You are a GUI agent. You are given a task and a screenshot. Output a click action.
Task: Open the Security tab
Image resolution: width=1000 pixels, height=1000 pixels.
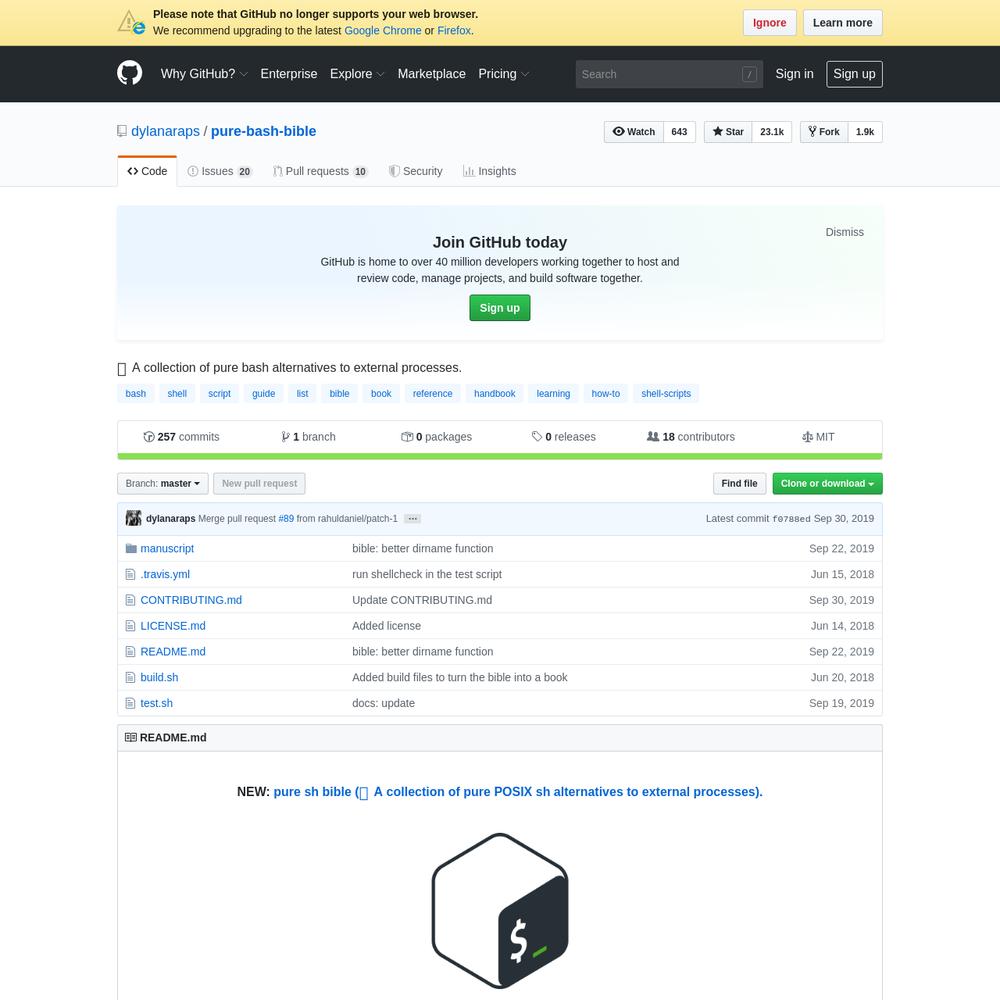point(416,171)
